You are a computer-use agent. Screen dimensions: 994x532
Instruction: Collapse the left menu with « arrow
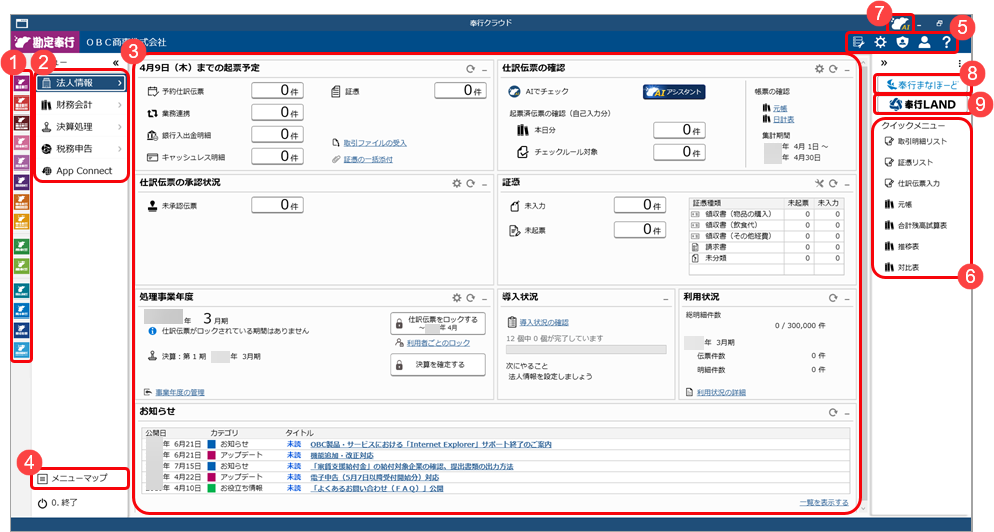[115, 63]
